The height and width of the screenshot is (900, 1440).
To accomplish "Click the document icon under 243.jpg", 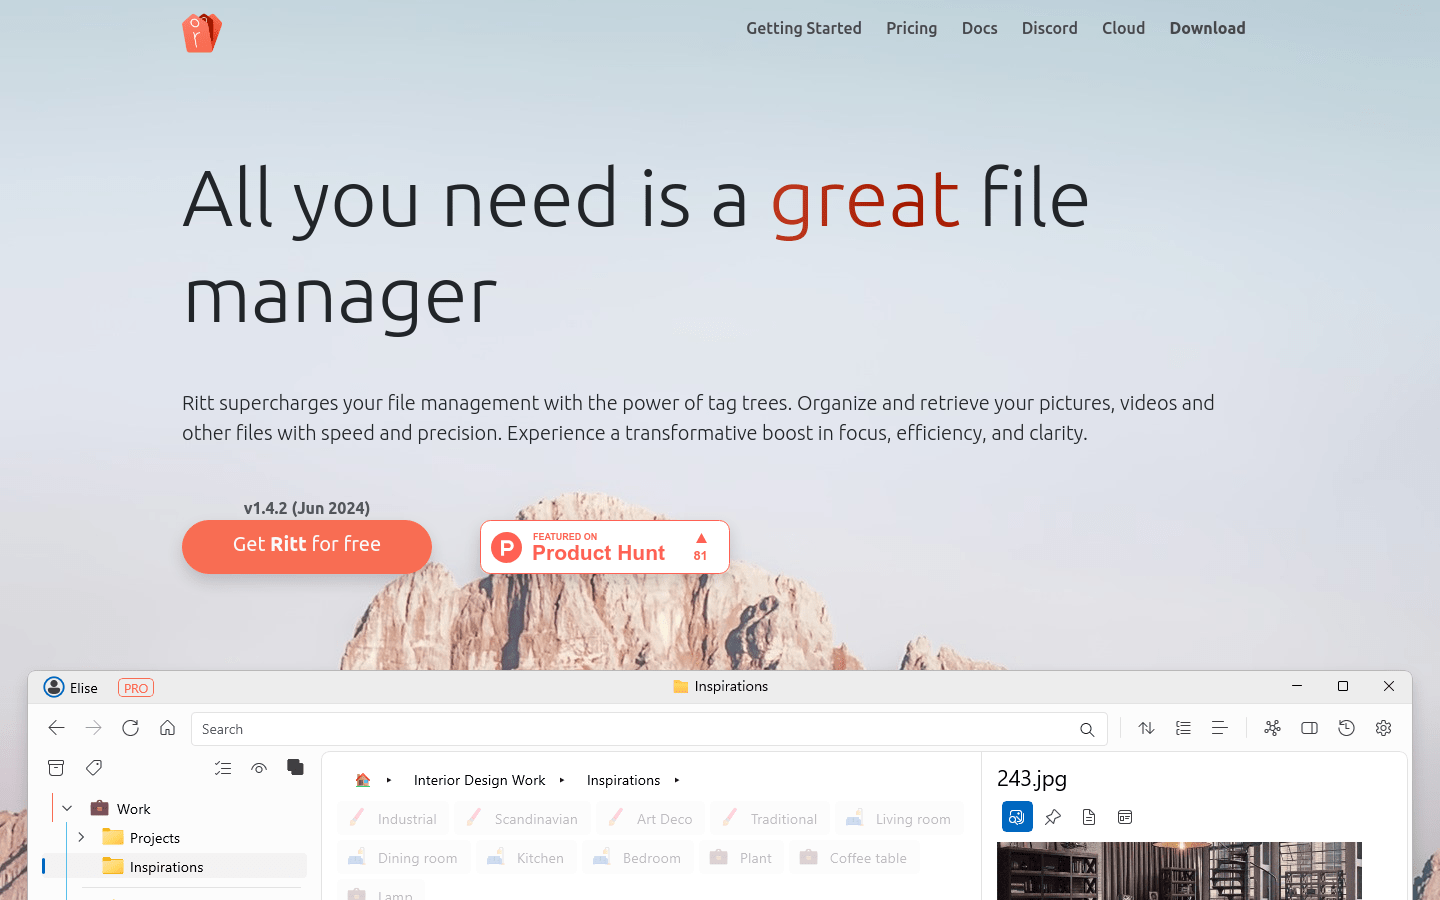I will coord(1089,817).
